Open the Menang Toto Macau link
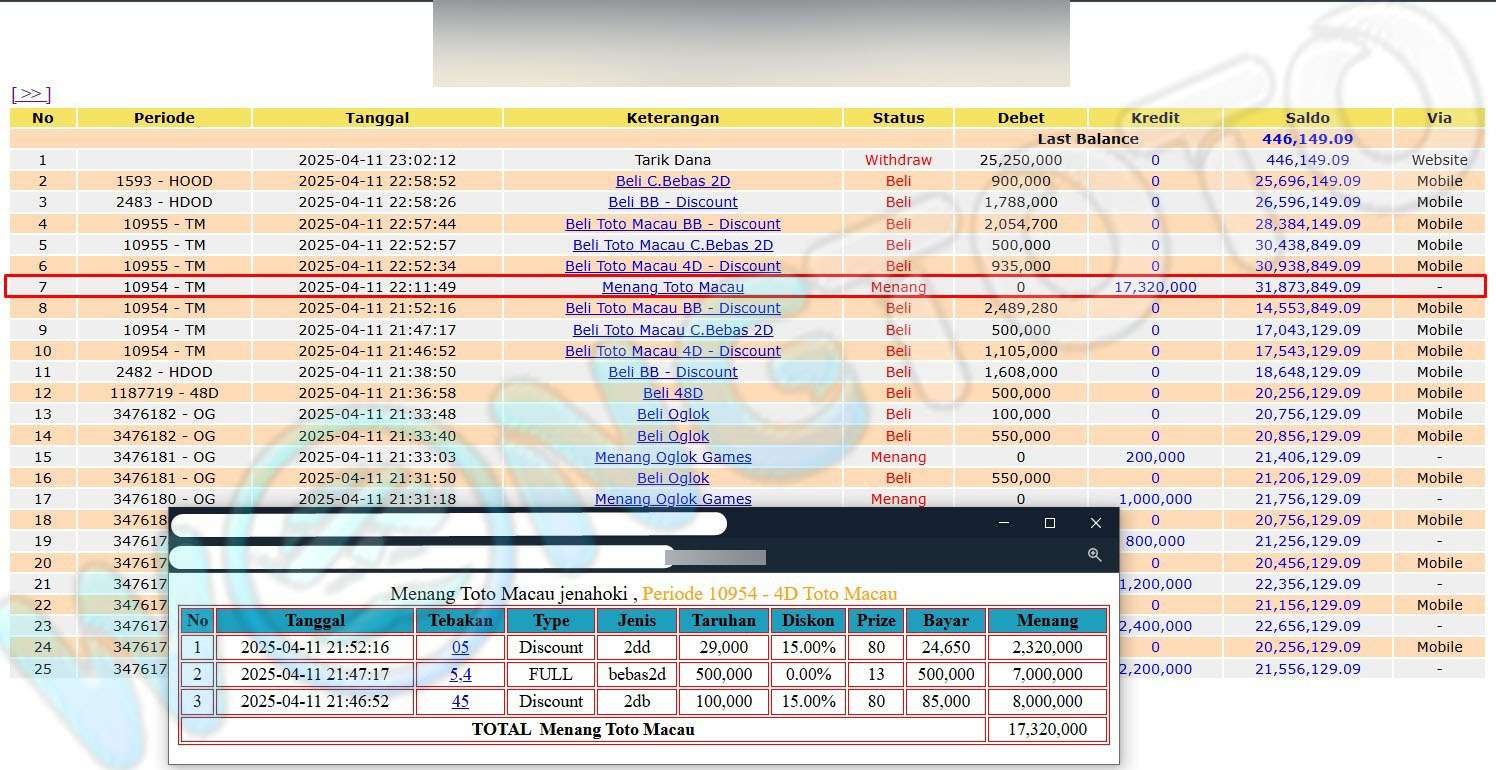 coord(673,287)
